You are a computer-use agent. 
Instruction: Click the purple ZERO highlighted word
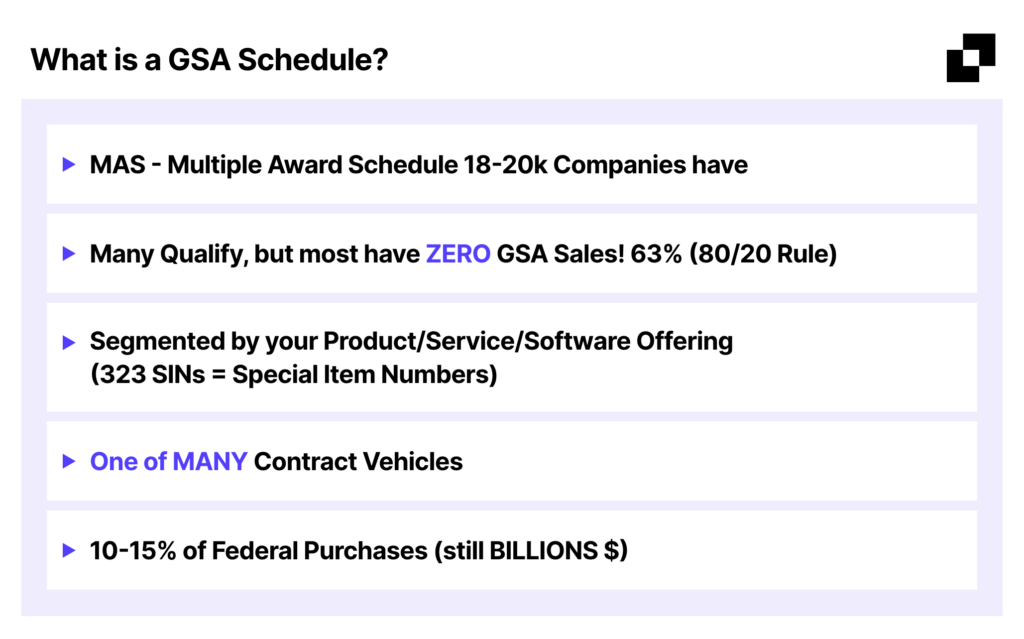pos(458,254)
